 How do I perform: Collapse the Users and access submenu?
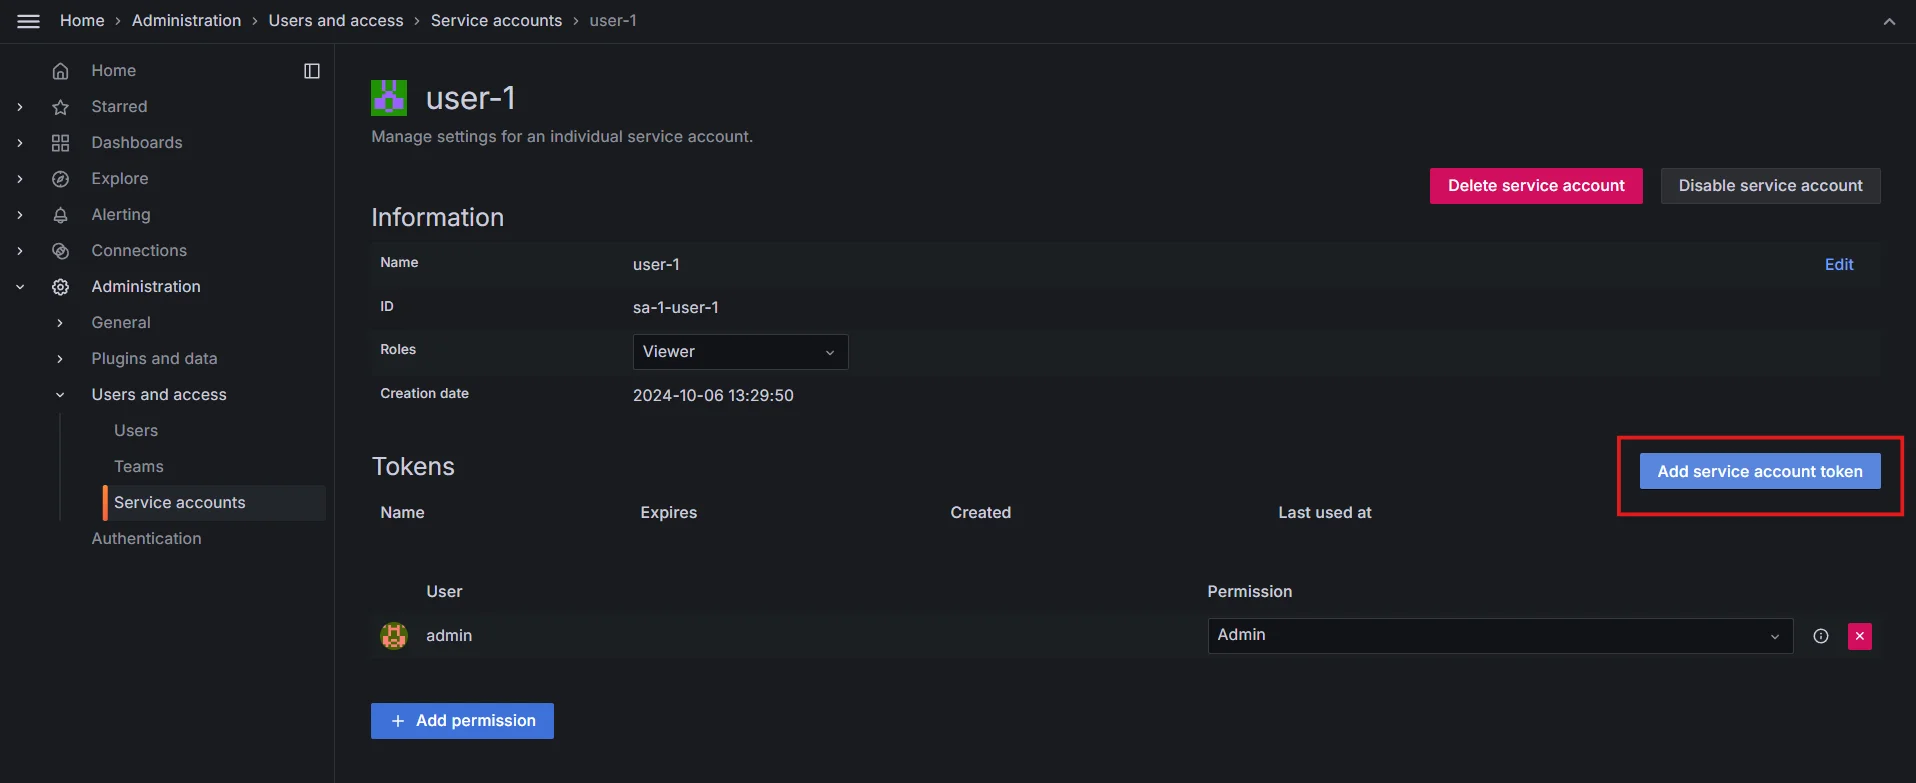point(60,395)
